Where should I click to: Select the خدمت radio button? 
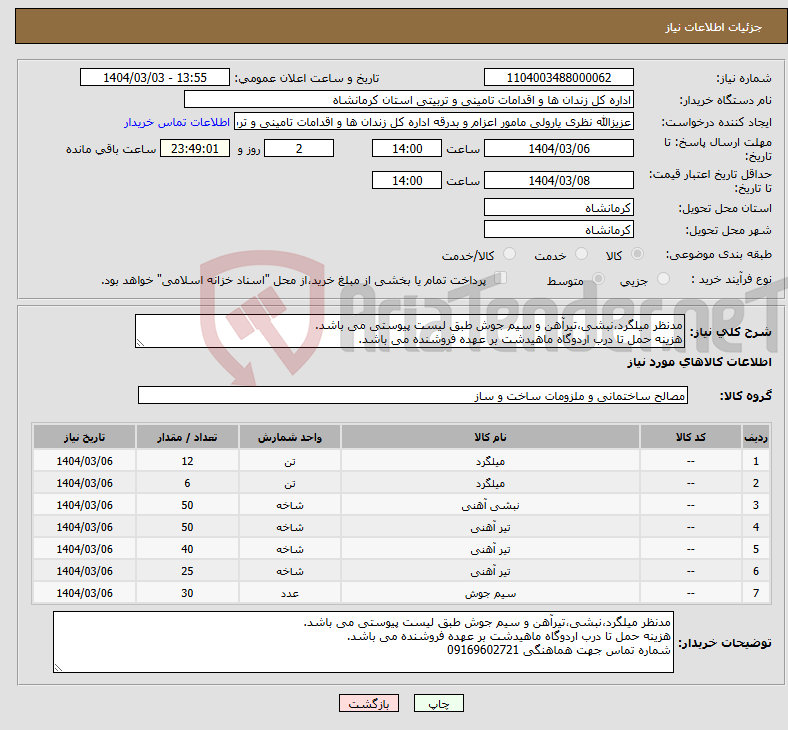pos(581,254)
